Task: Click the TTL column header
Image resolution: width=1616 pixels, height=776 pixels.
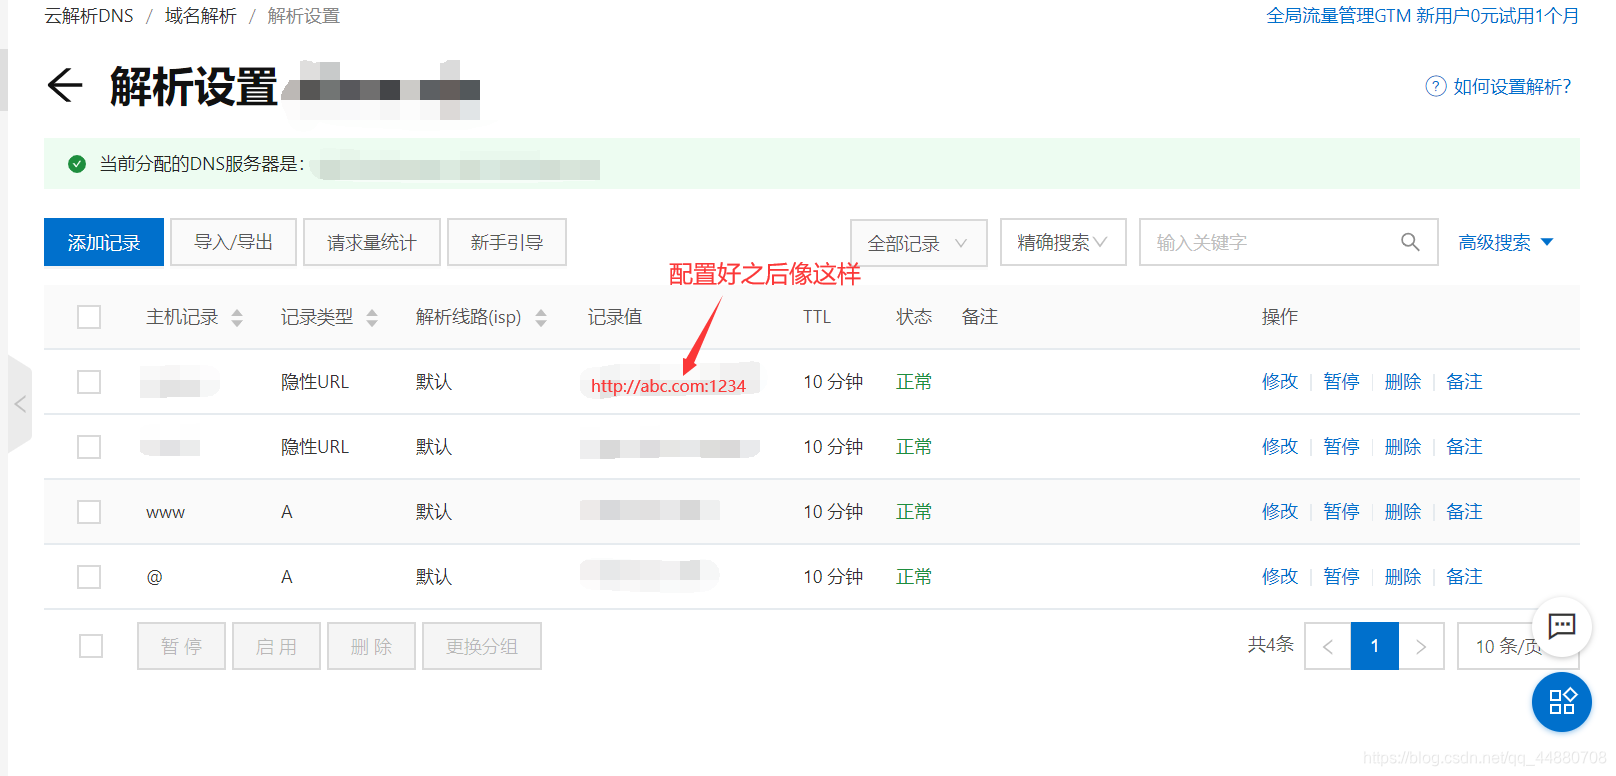Action: pos(817,317)
